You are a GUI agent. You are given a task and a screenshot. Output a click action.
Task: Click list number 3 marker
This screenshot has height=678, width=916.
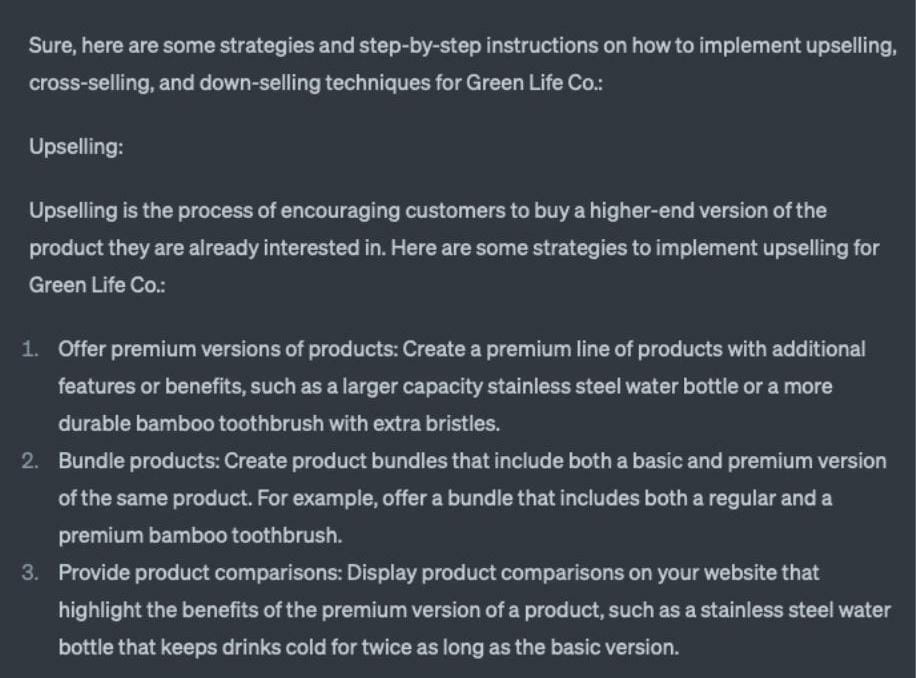30,573
